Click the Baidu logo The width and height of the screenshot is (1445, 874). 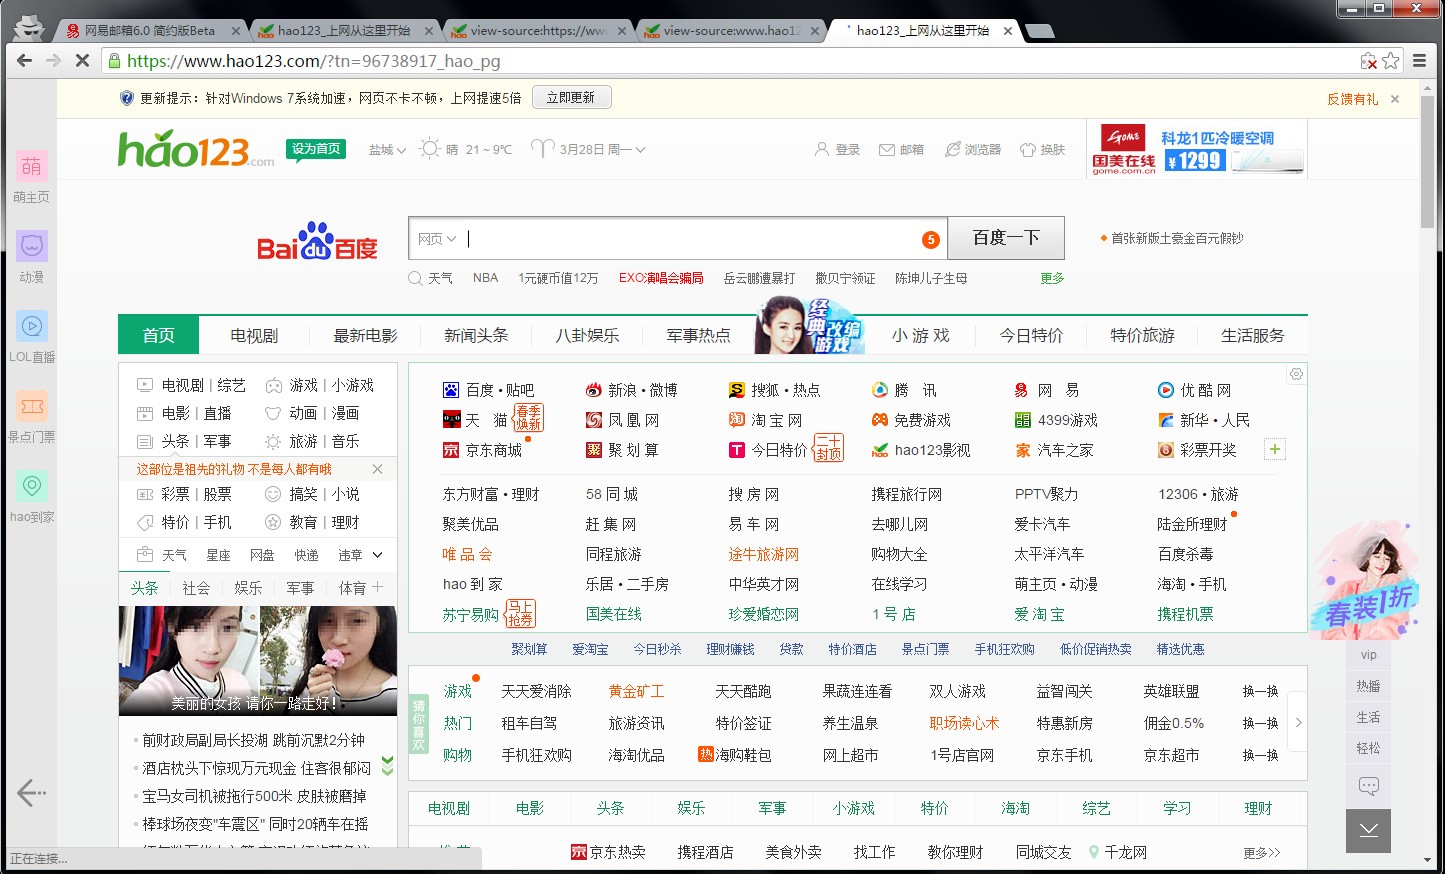pyautogui.click(x=317, y=241)
